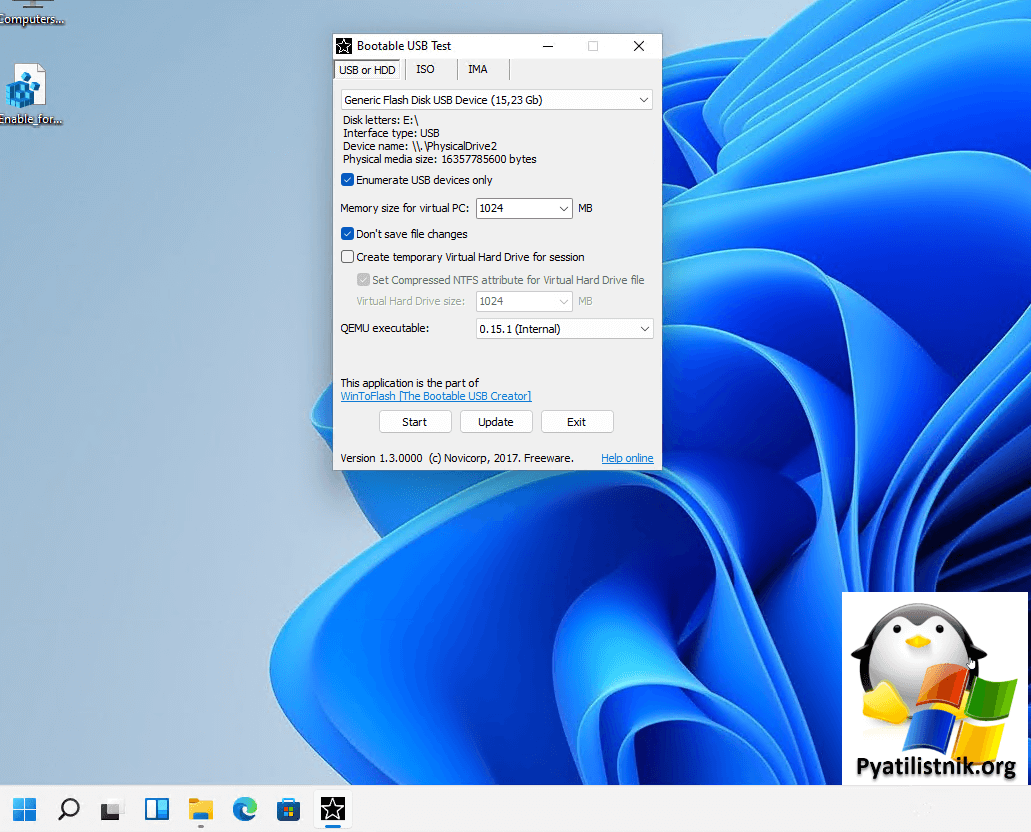This screenshot has height=832, width=1031.
Task: Open the WinToFlash Bootable USB Creator link
Action: click(x=436, y=396)
